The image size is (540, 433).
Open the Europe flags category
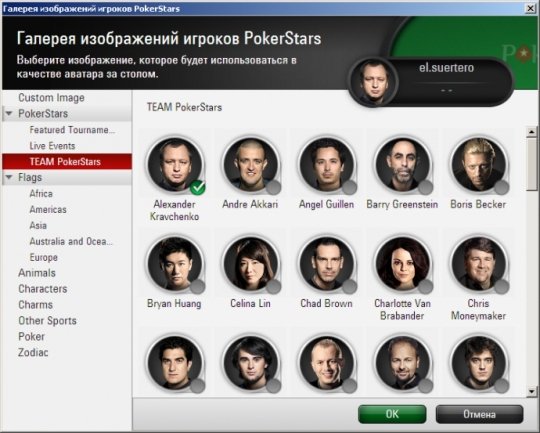pyautogui.click(x=43, y=257)
